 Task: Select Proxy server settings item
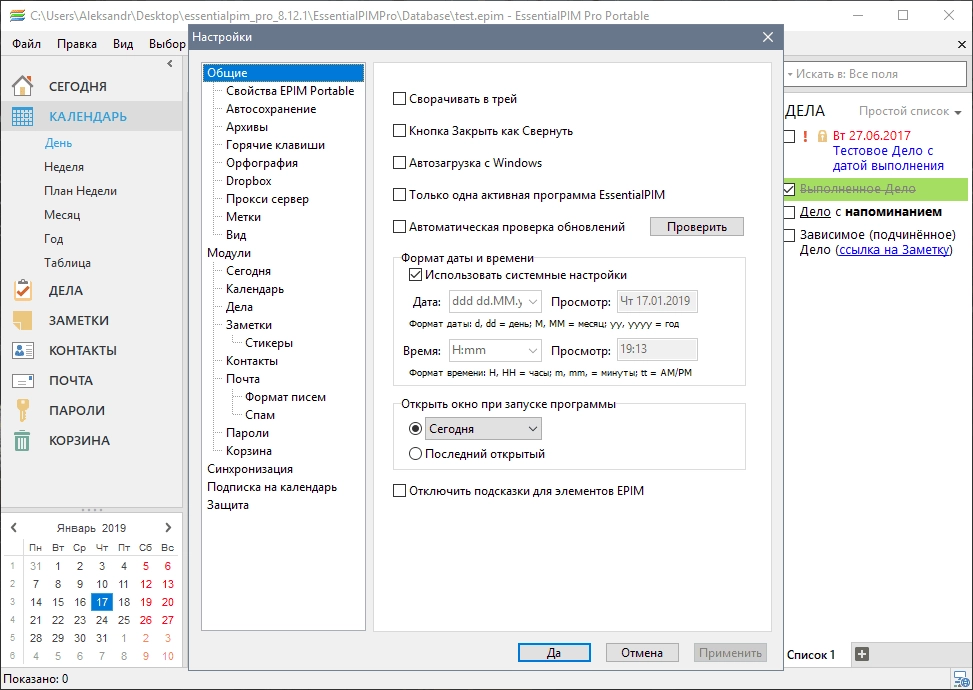point(267,199)
